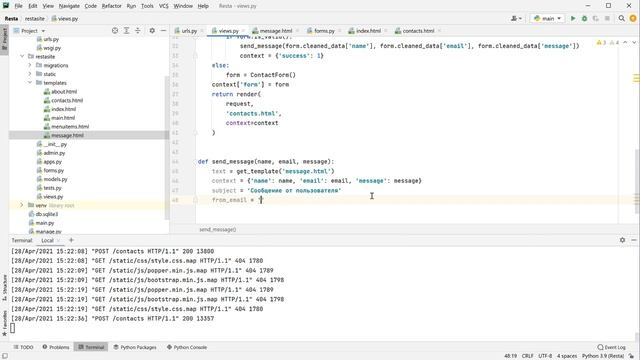Open the VCS menu

[x=163, y=6]
